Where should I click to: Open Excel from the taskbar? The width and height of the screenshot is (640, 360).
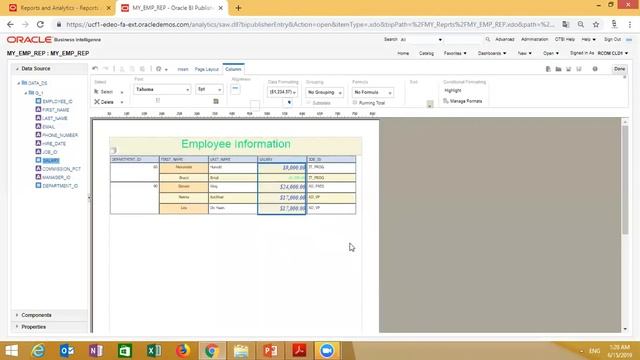[154, 351]
